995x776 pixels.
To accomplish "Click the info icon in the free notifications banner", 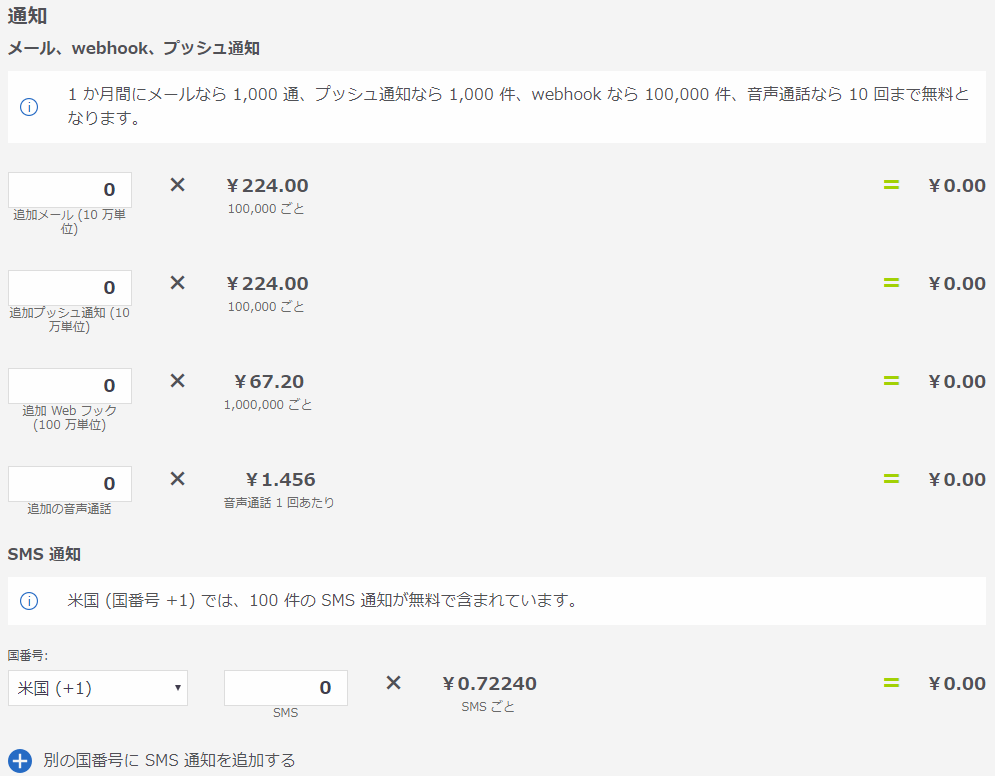I will coord(29,106).
